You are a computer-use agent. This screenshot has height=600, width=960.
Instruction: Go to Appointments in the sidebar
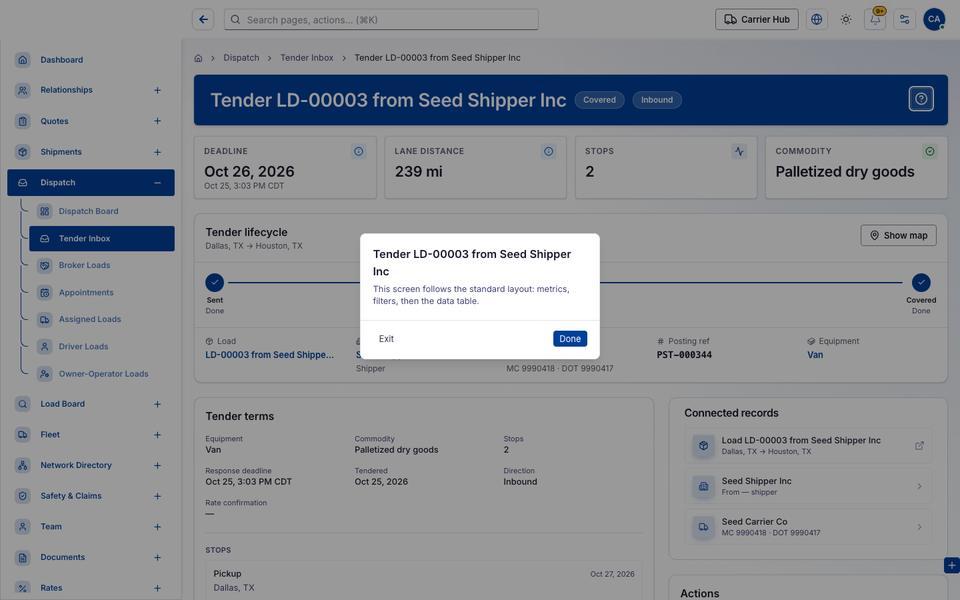coord(102,293)
